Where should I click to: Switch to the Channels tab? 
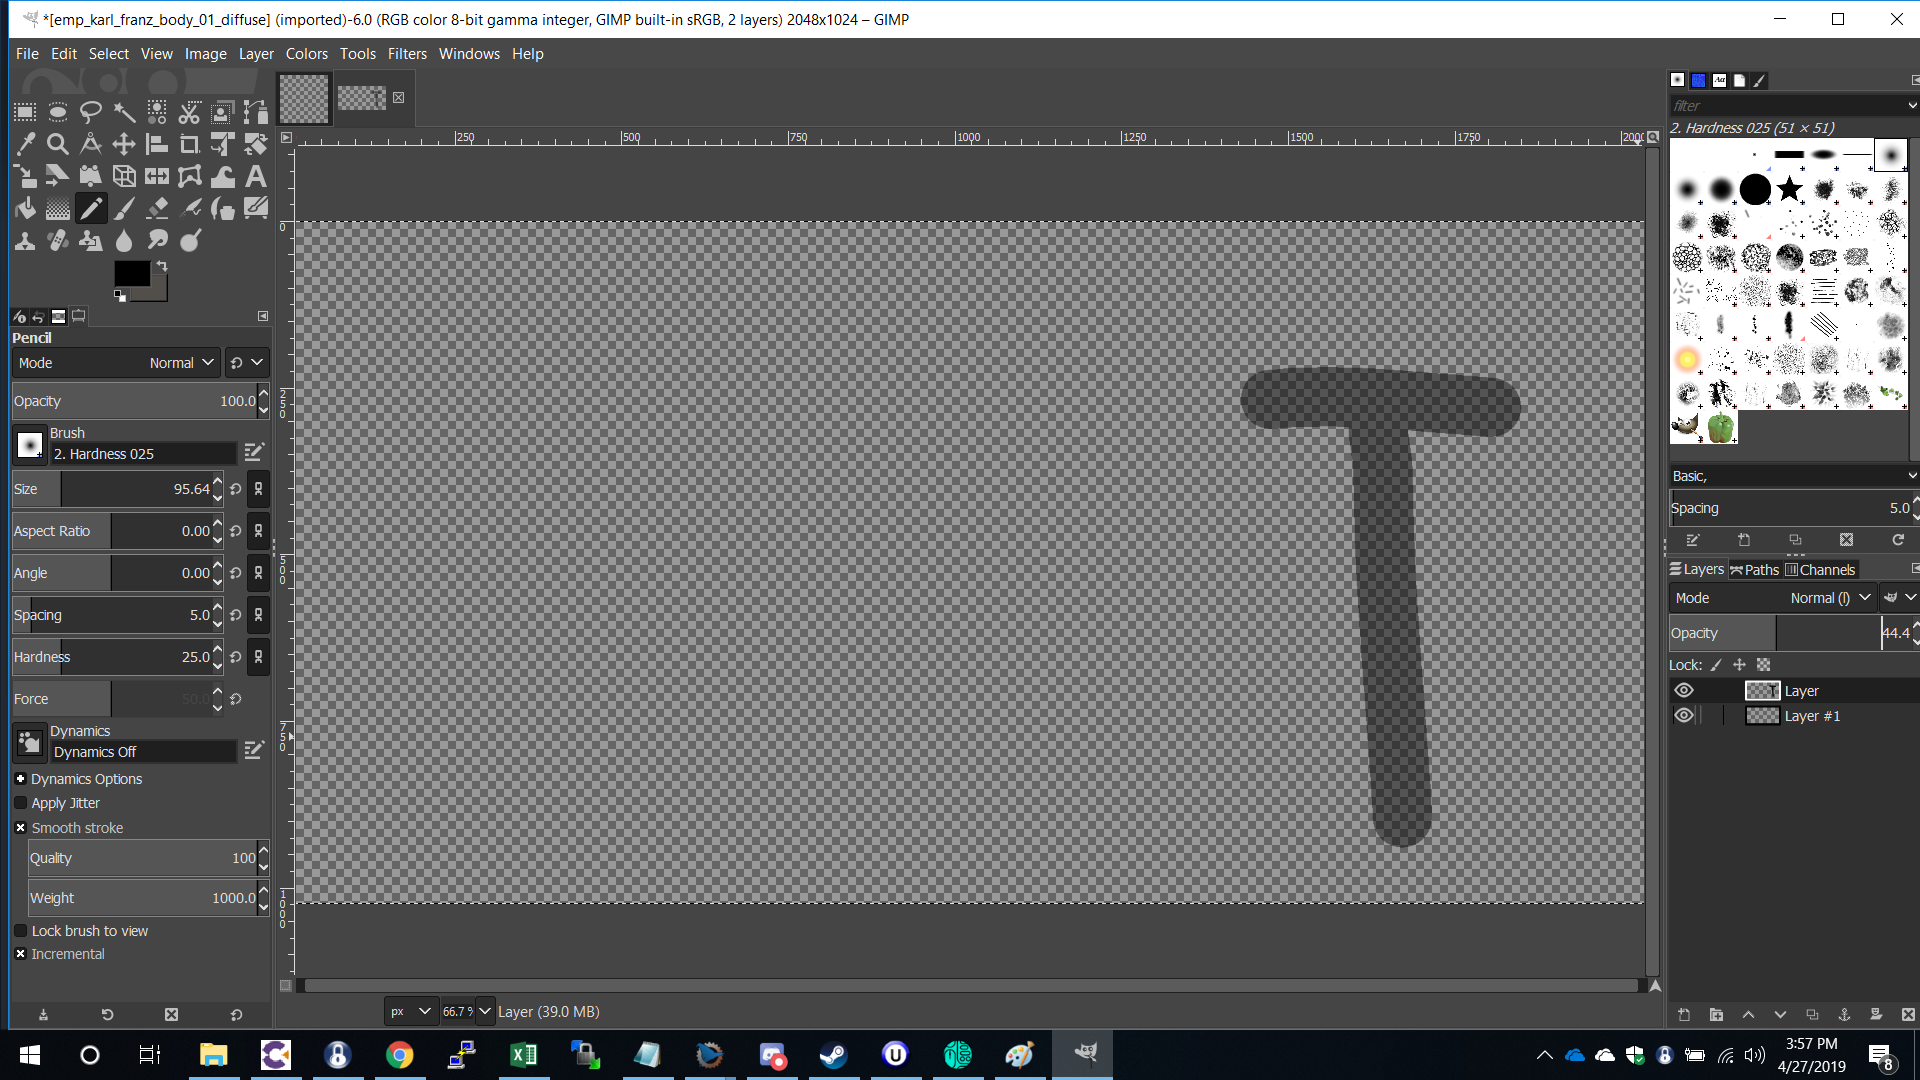1820,570
